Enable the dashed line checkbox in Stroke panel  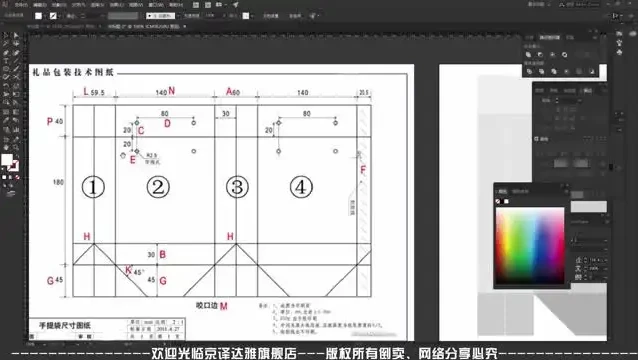[536, 139]
